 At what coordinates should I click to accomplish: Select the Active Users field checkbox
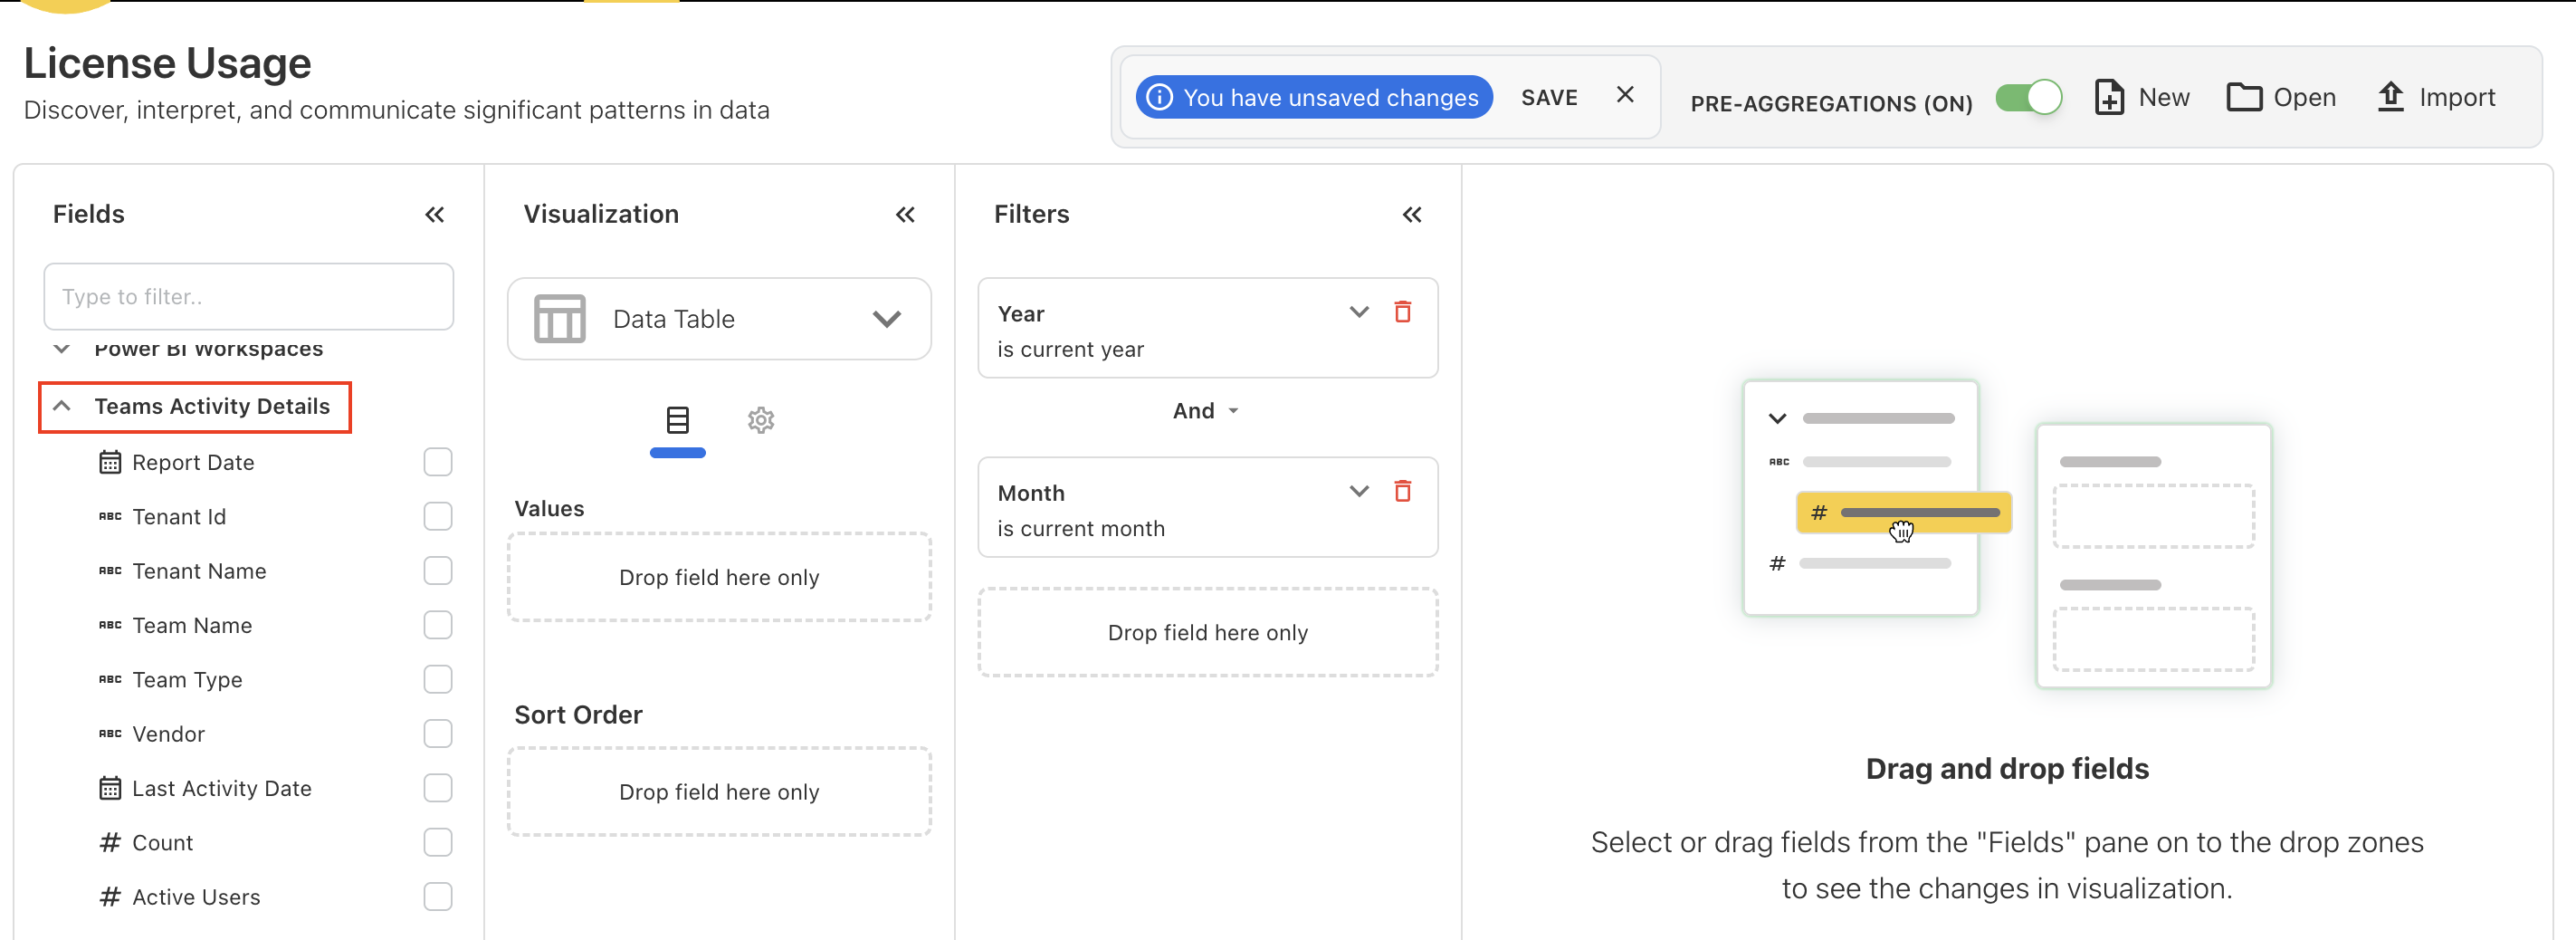[x=437, y=896]
